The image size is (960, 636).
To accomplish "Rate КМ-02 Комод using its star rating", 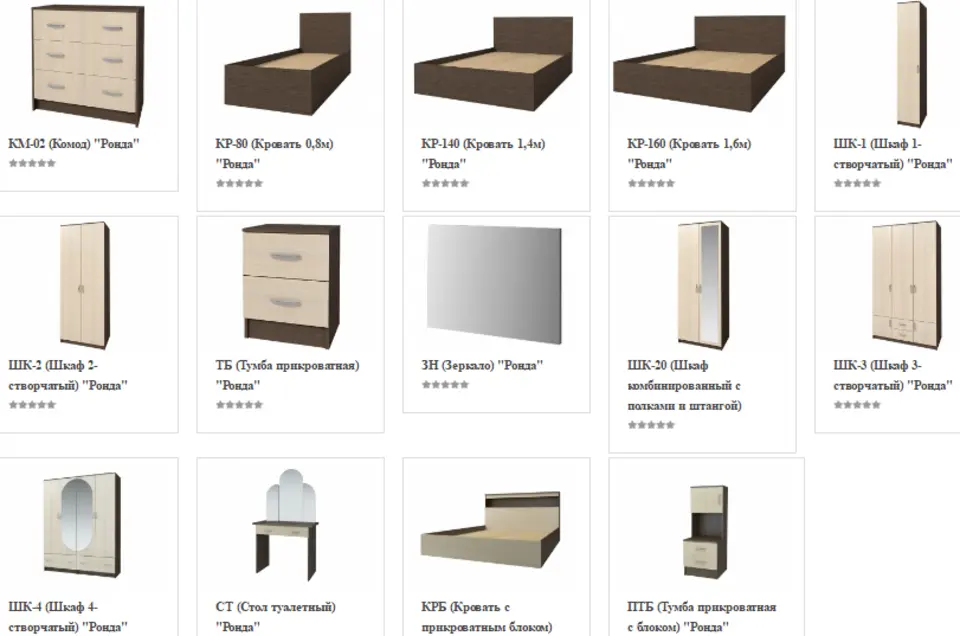I will 32,163.
